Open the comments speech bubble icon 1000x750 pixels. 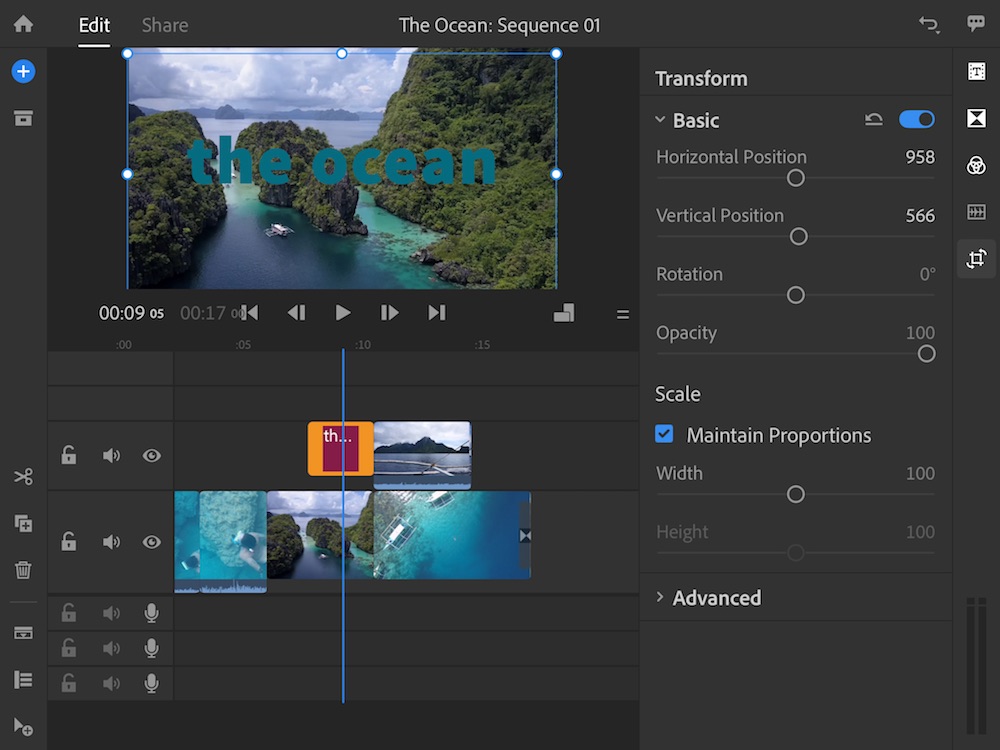click(x=976, y=24)
